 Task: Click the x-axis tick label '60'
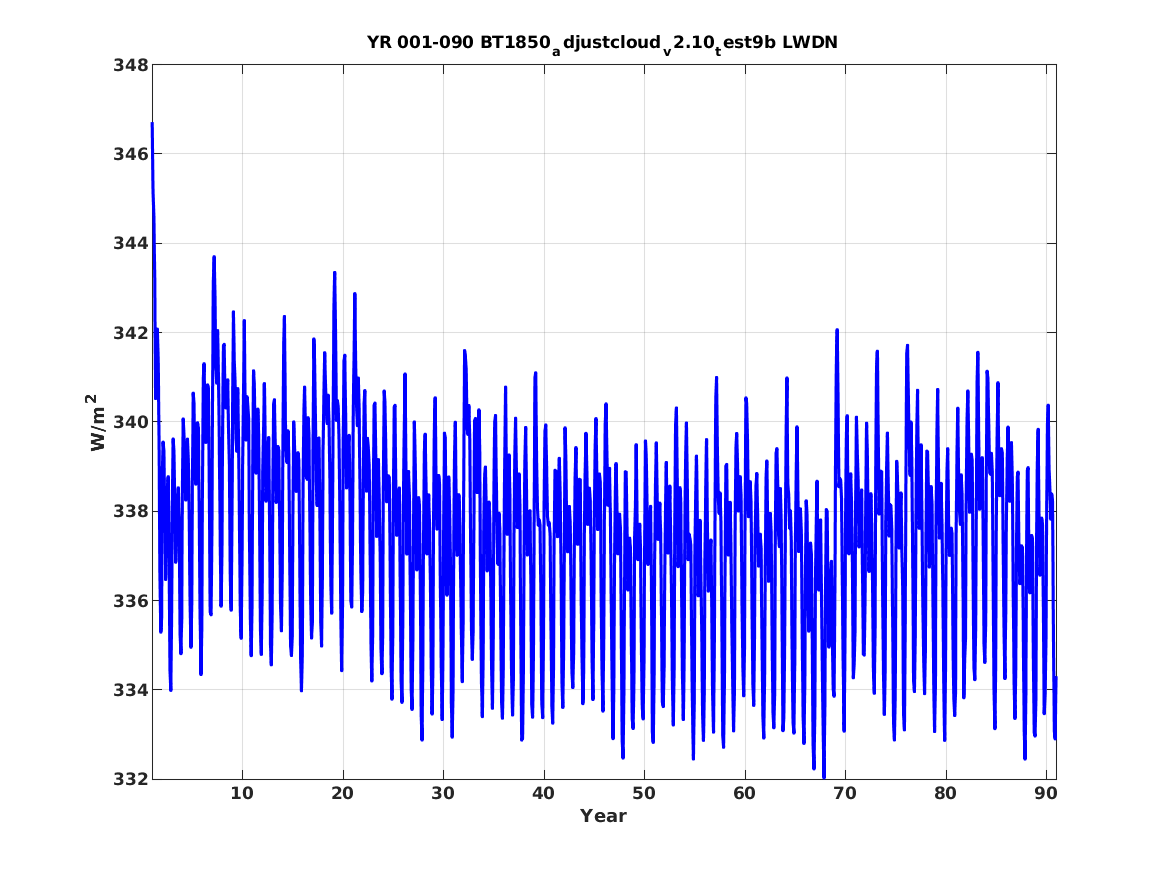(744, 794)
